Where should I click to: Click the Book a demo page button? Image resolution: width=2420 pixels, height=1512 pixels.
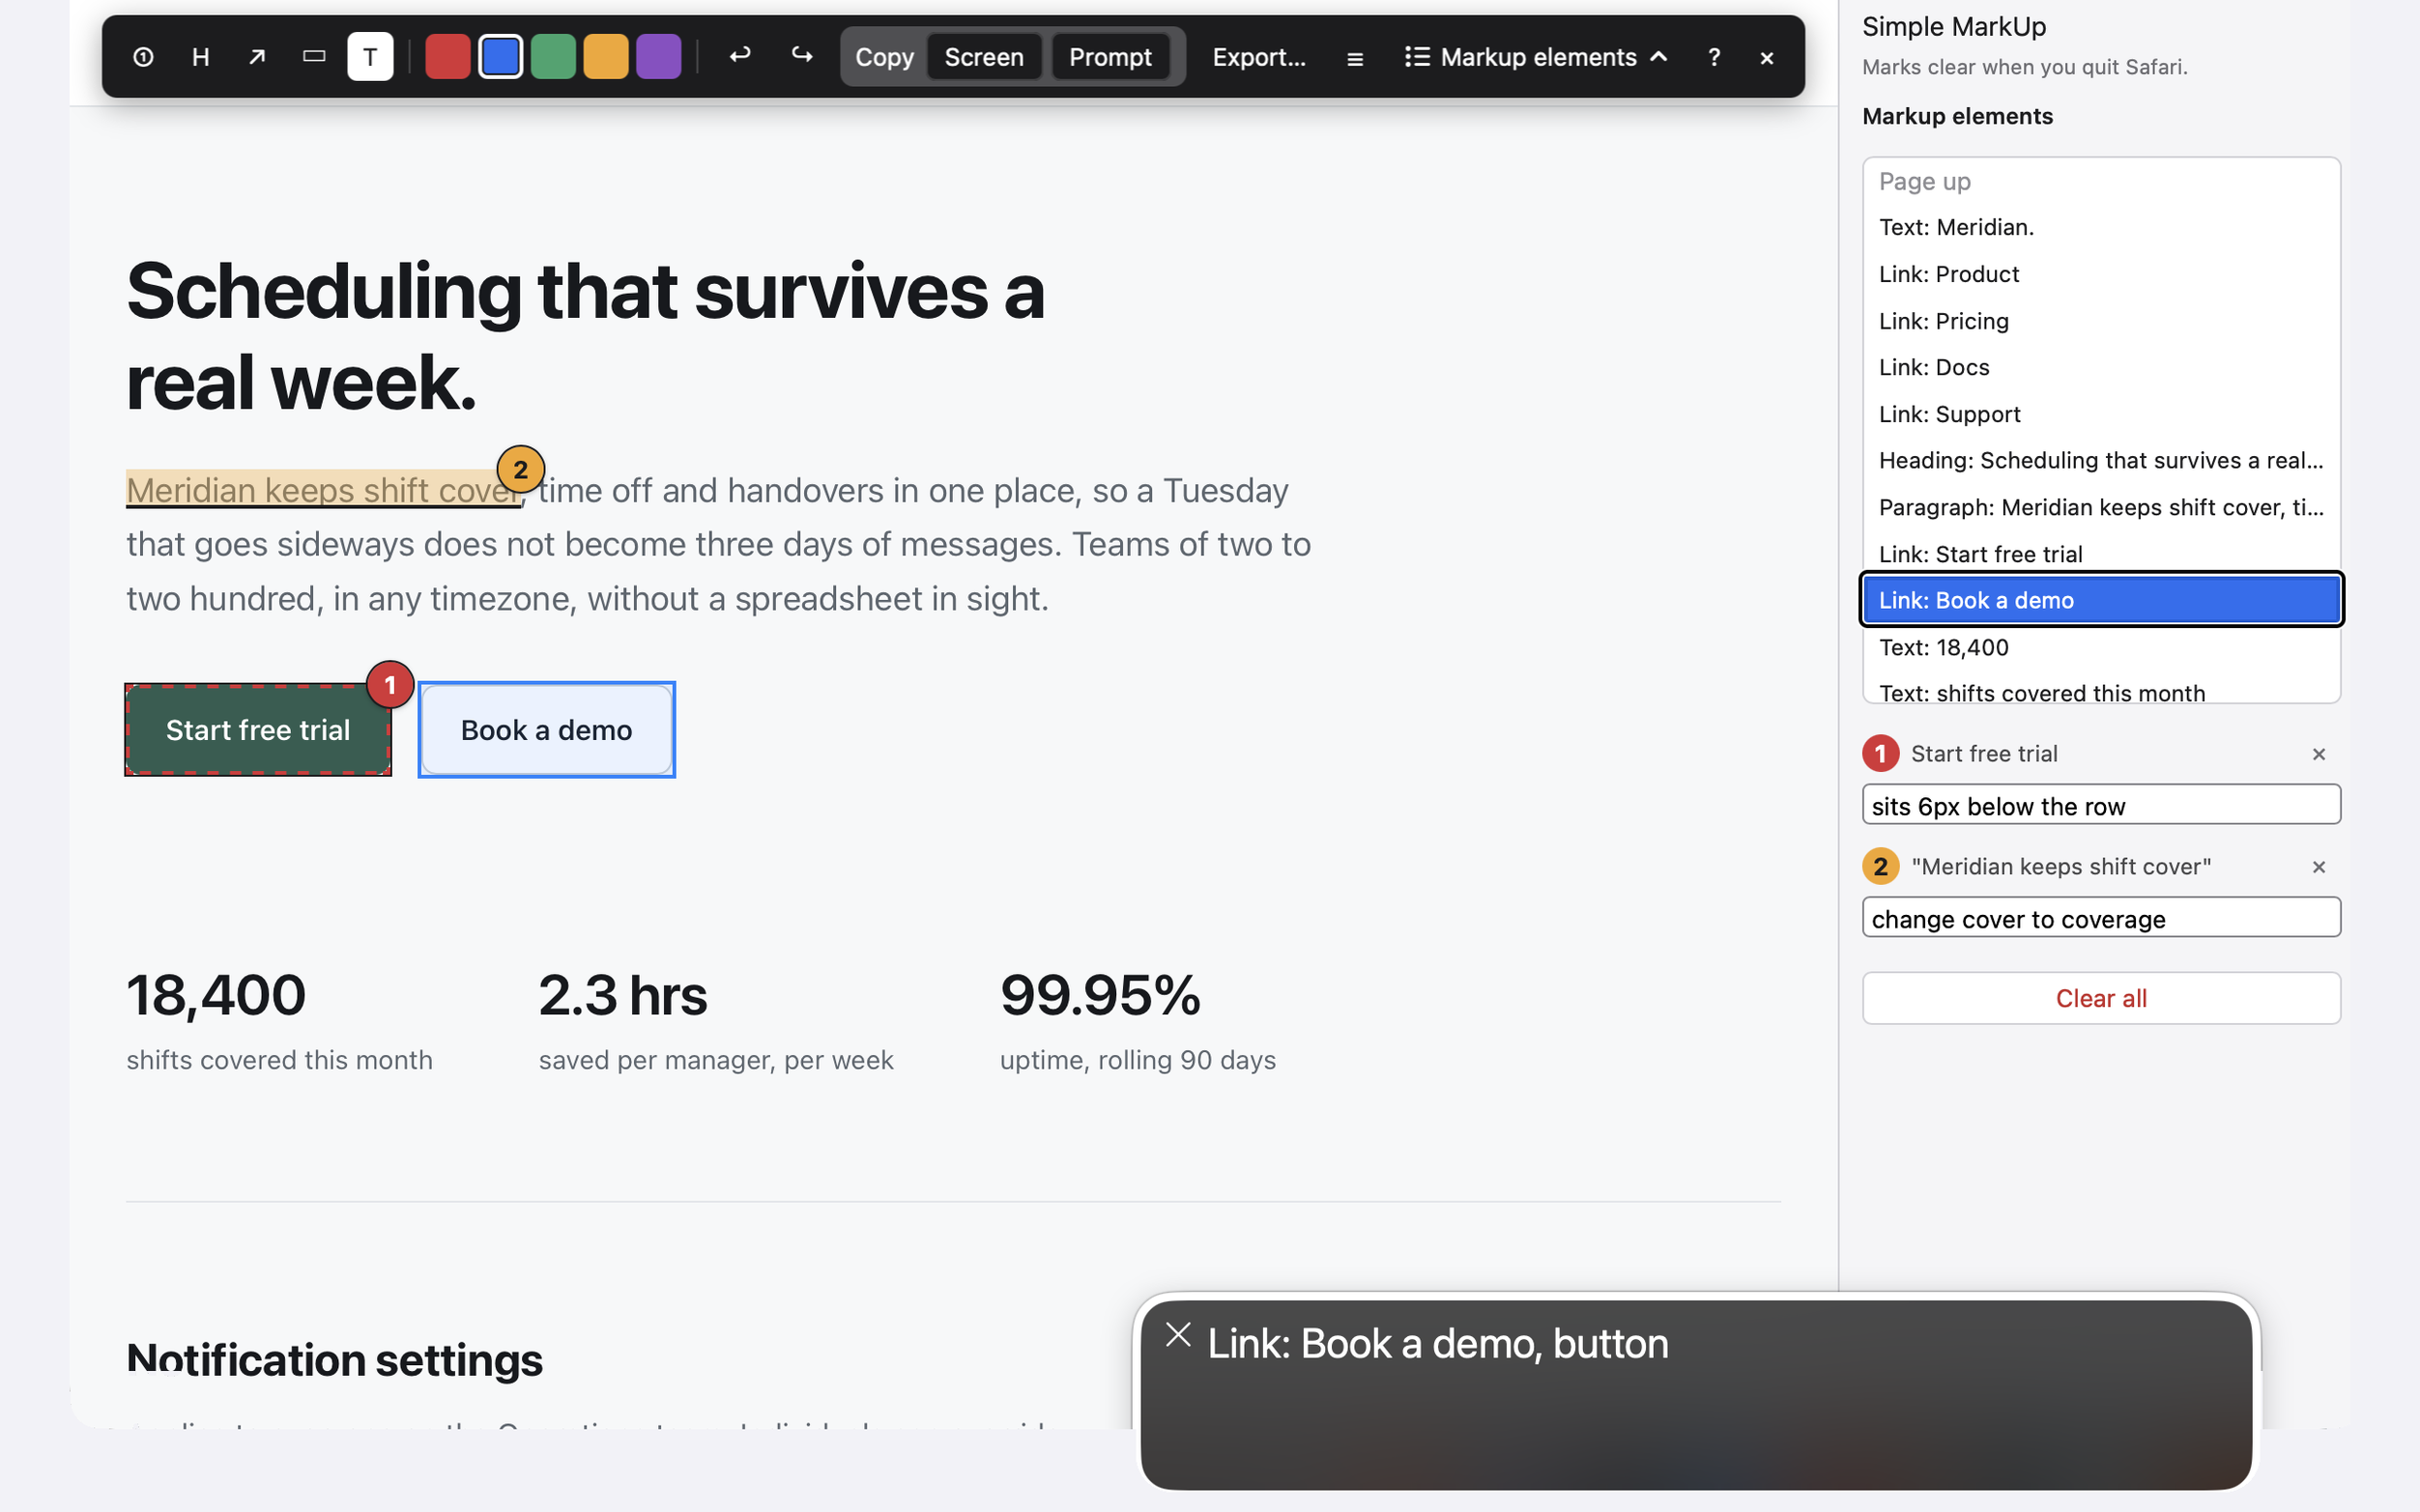click(x=546, y=730)
